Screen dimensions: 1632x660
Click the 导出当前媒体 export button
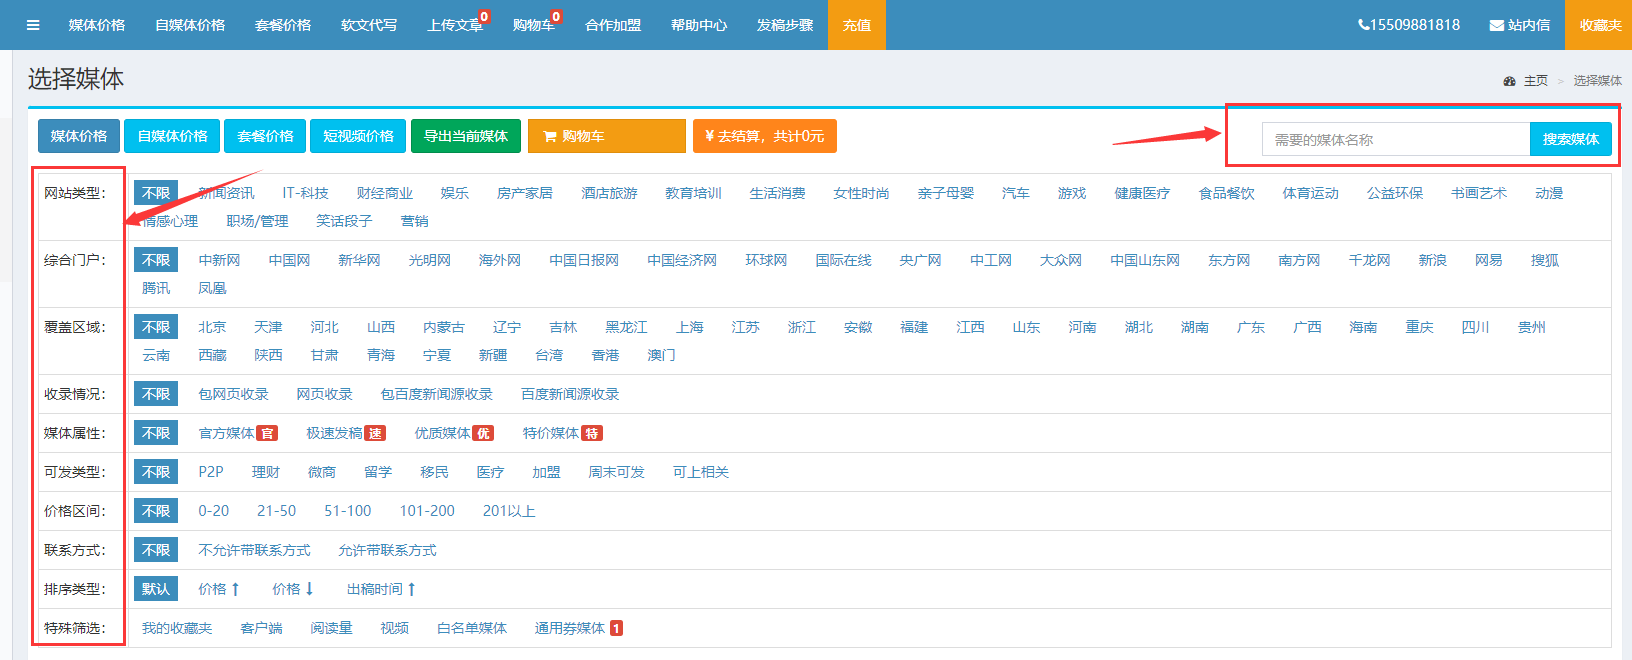[465, 136]
